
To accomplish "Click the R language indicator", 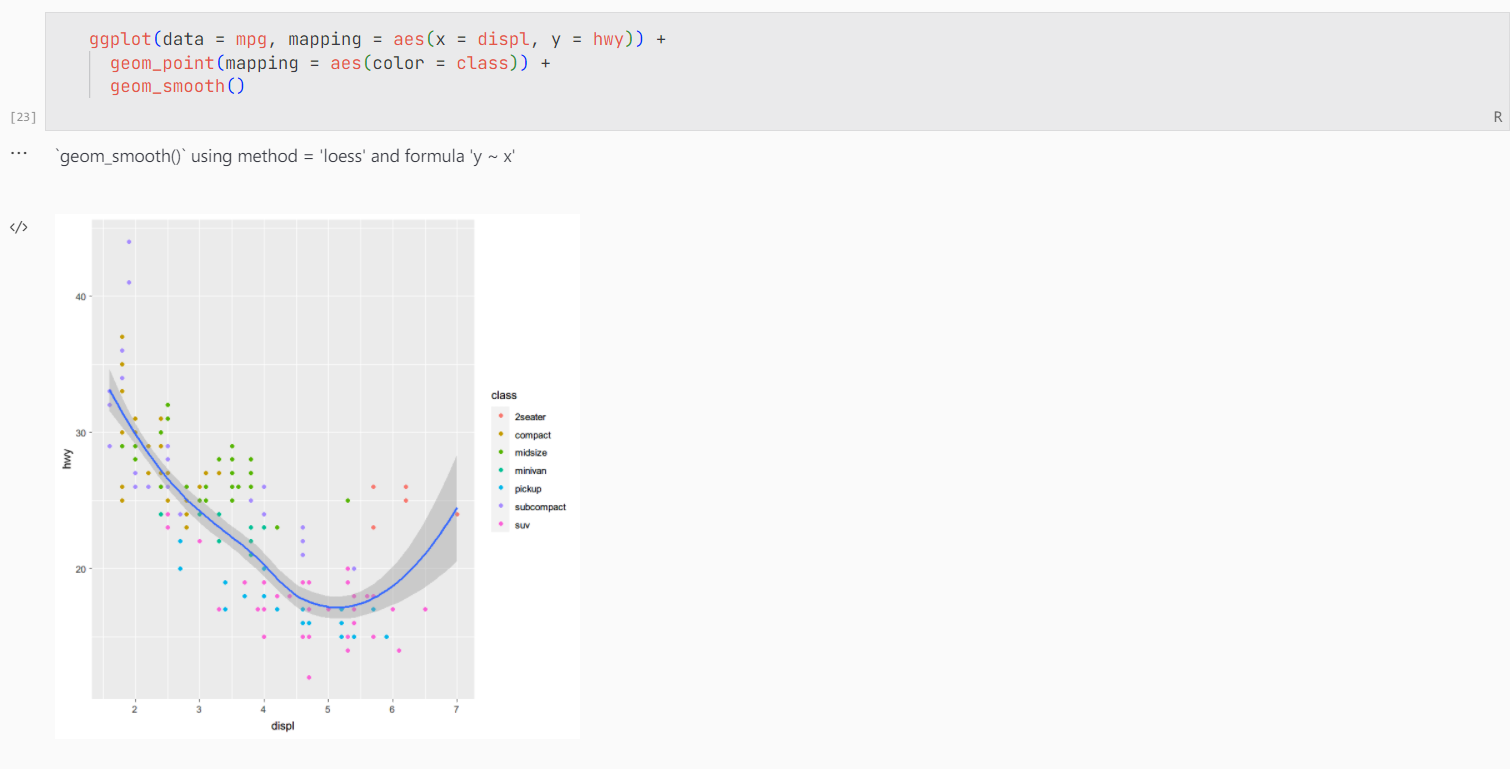I will click(1497, 116).
